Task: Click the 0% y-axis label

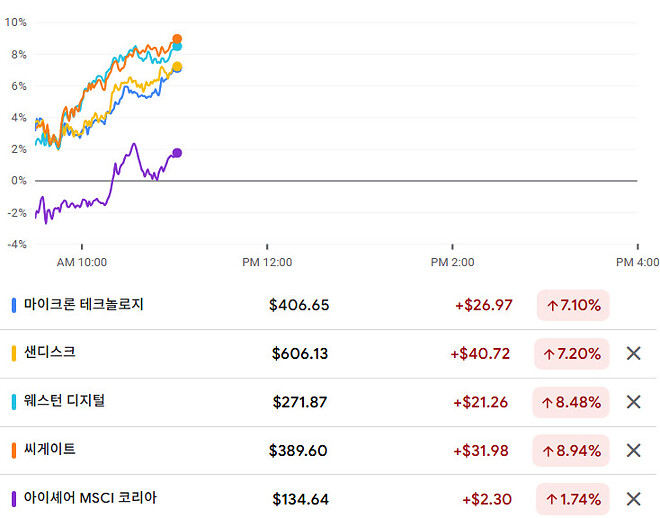Action: (x=19, y=181)
